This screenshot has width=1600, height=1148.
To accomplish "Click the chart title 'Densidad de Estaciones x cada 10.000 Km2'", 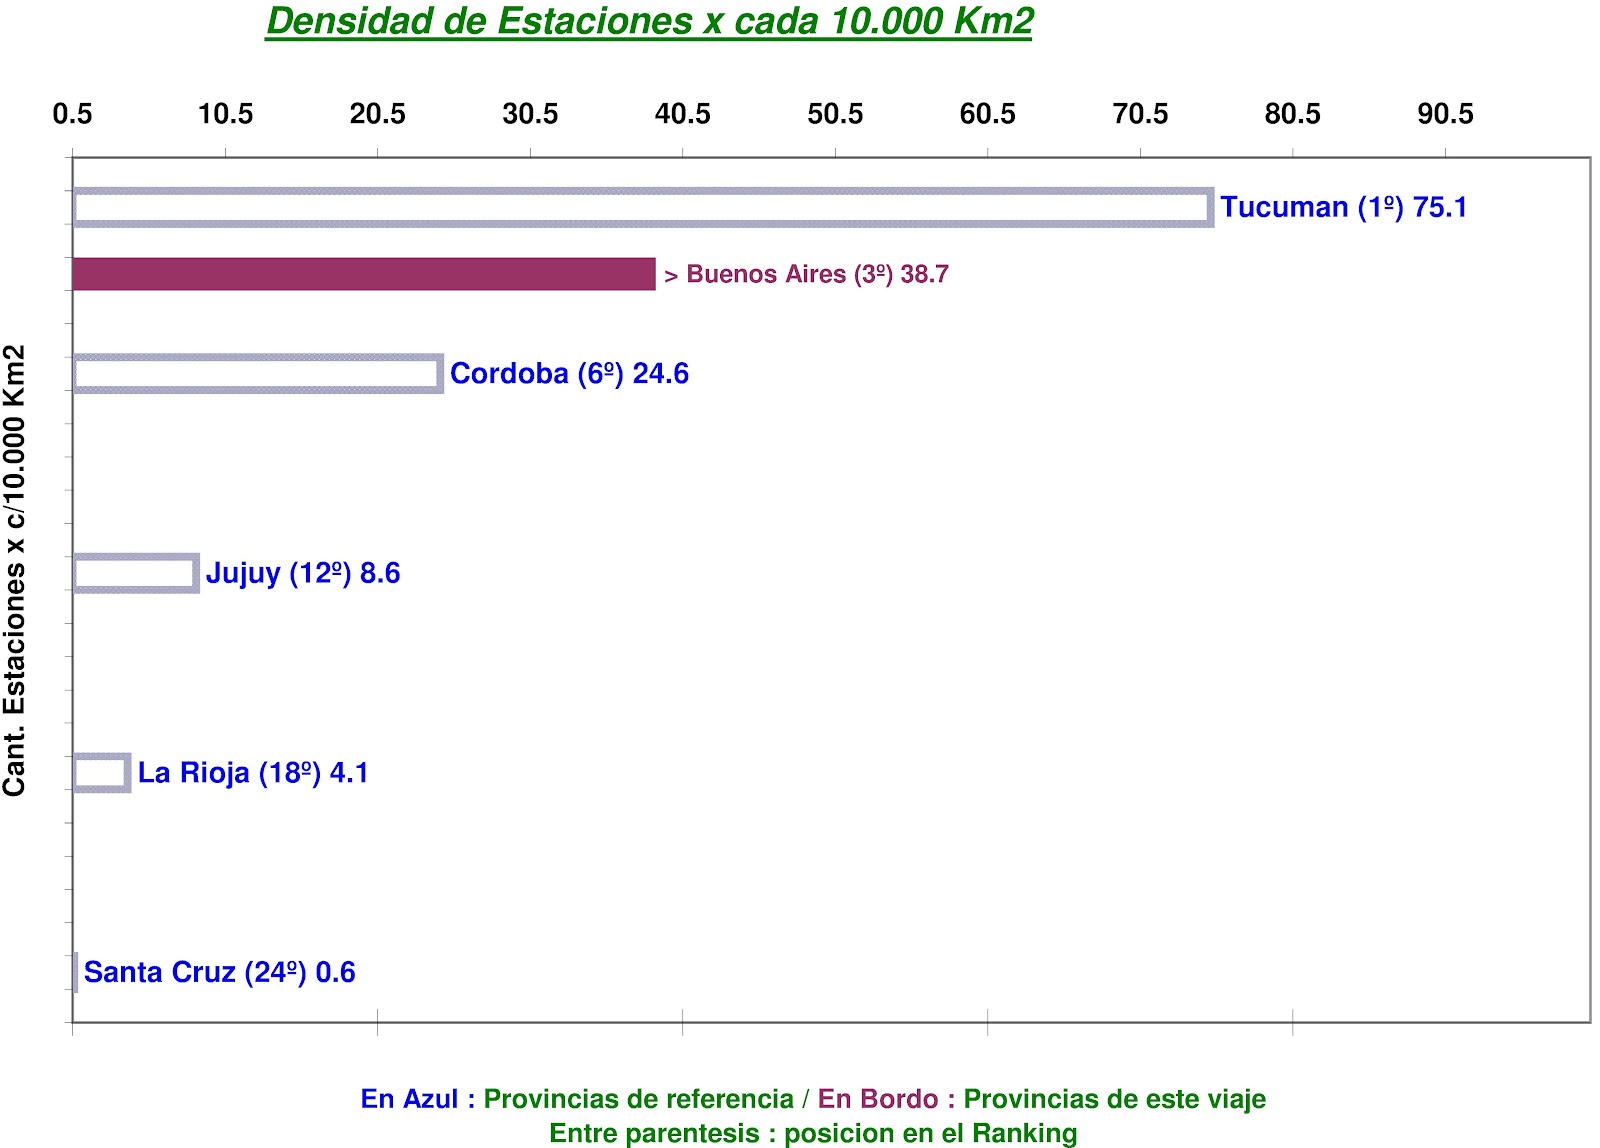I will (x=649, y=22).
